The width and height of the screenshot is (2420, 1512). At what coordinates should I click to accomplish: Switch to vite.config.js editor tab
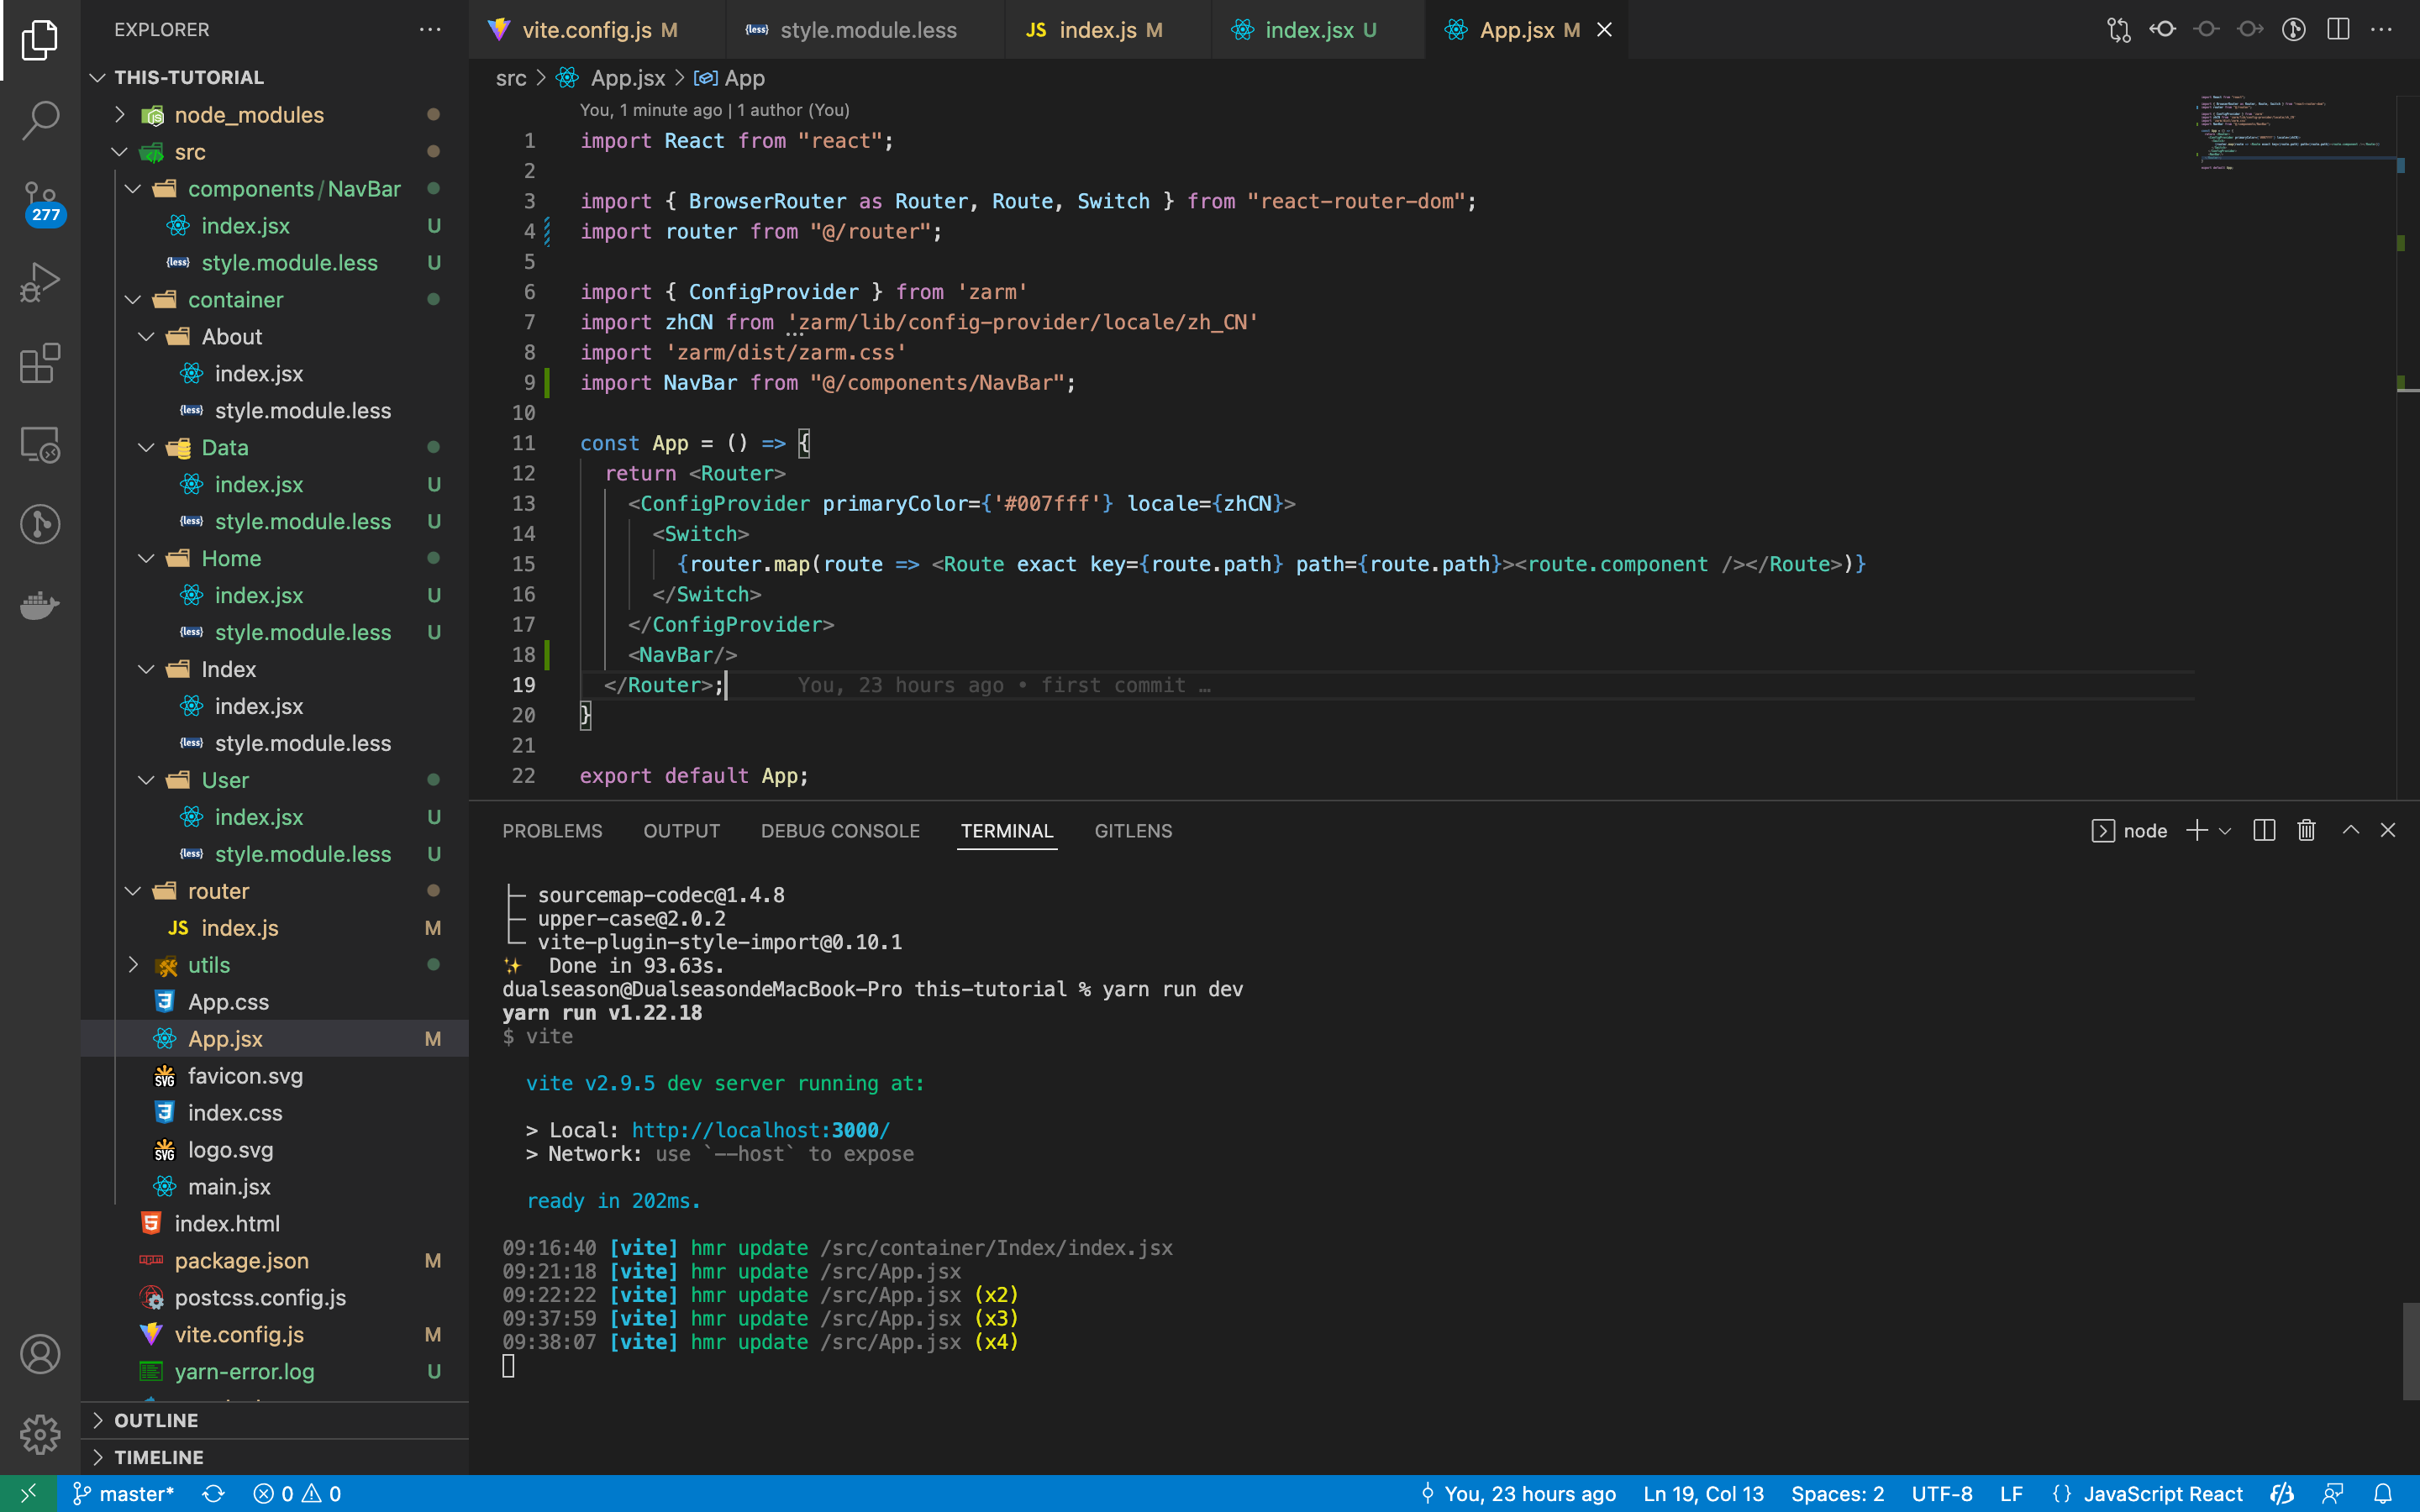pos(597,30)
